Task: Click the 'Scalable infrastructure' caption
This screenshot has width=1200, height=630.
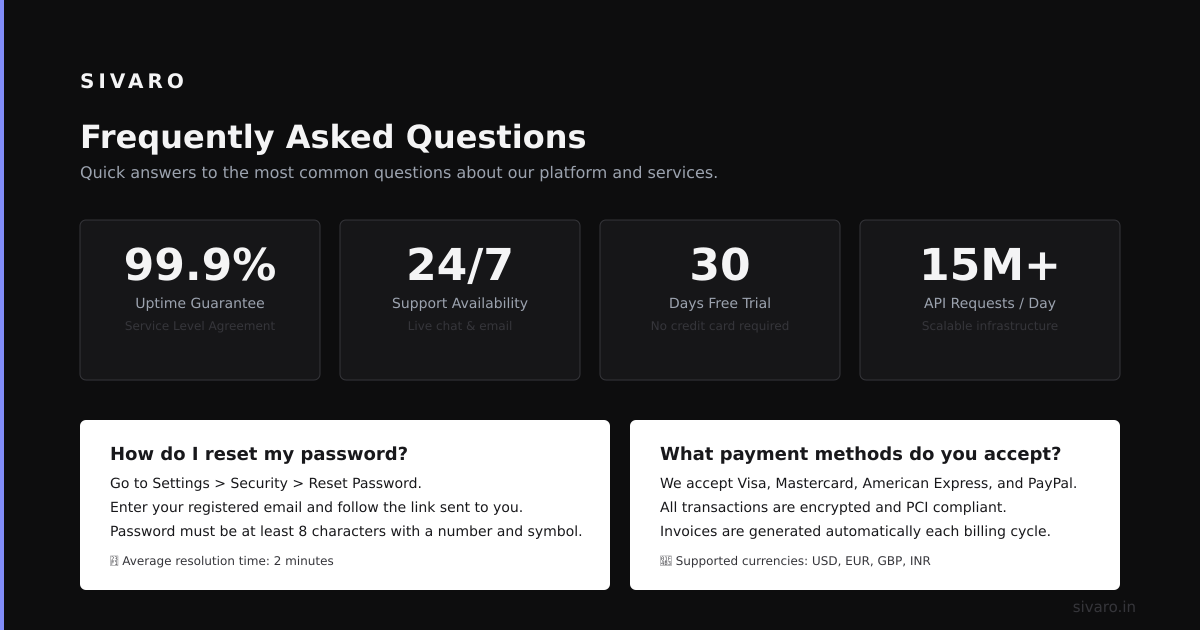Action: click(990, 326)
